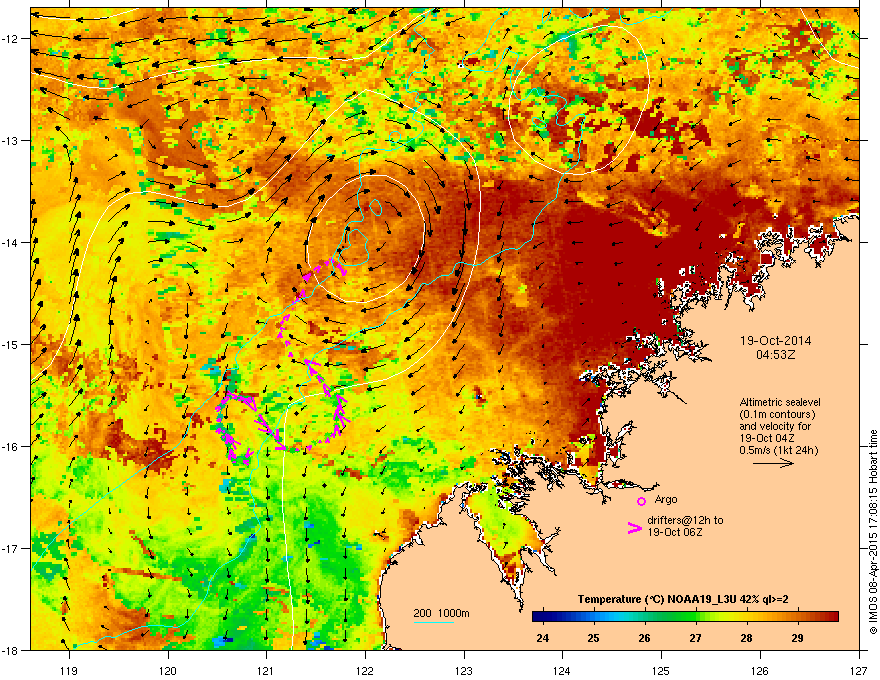Click the colorbar tick label 25
Screen dimensions: 880x680
pos(593,638)
